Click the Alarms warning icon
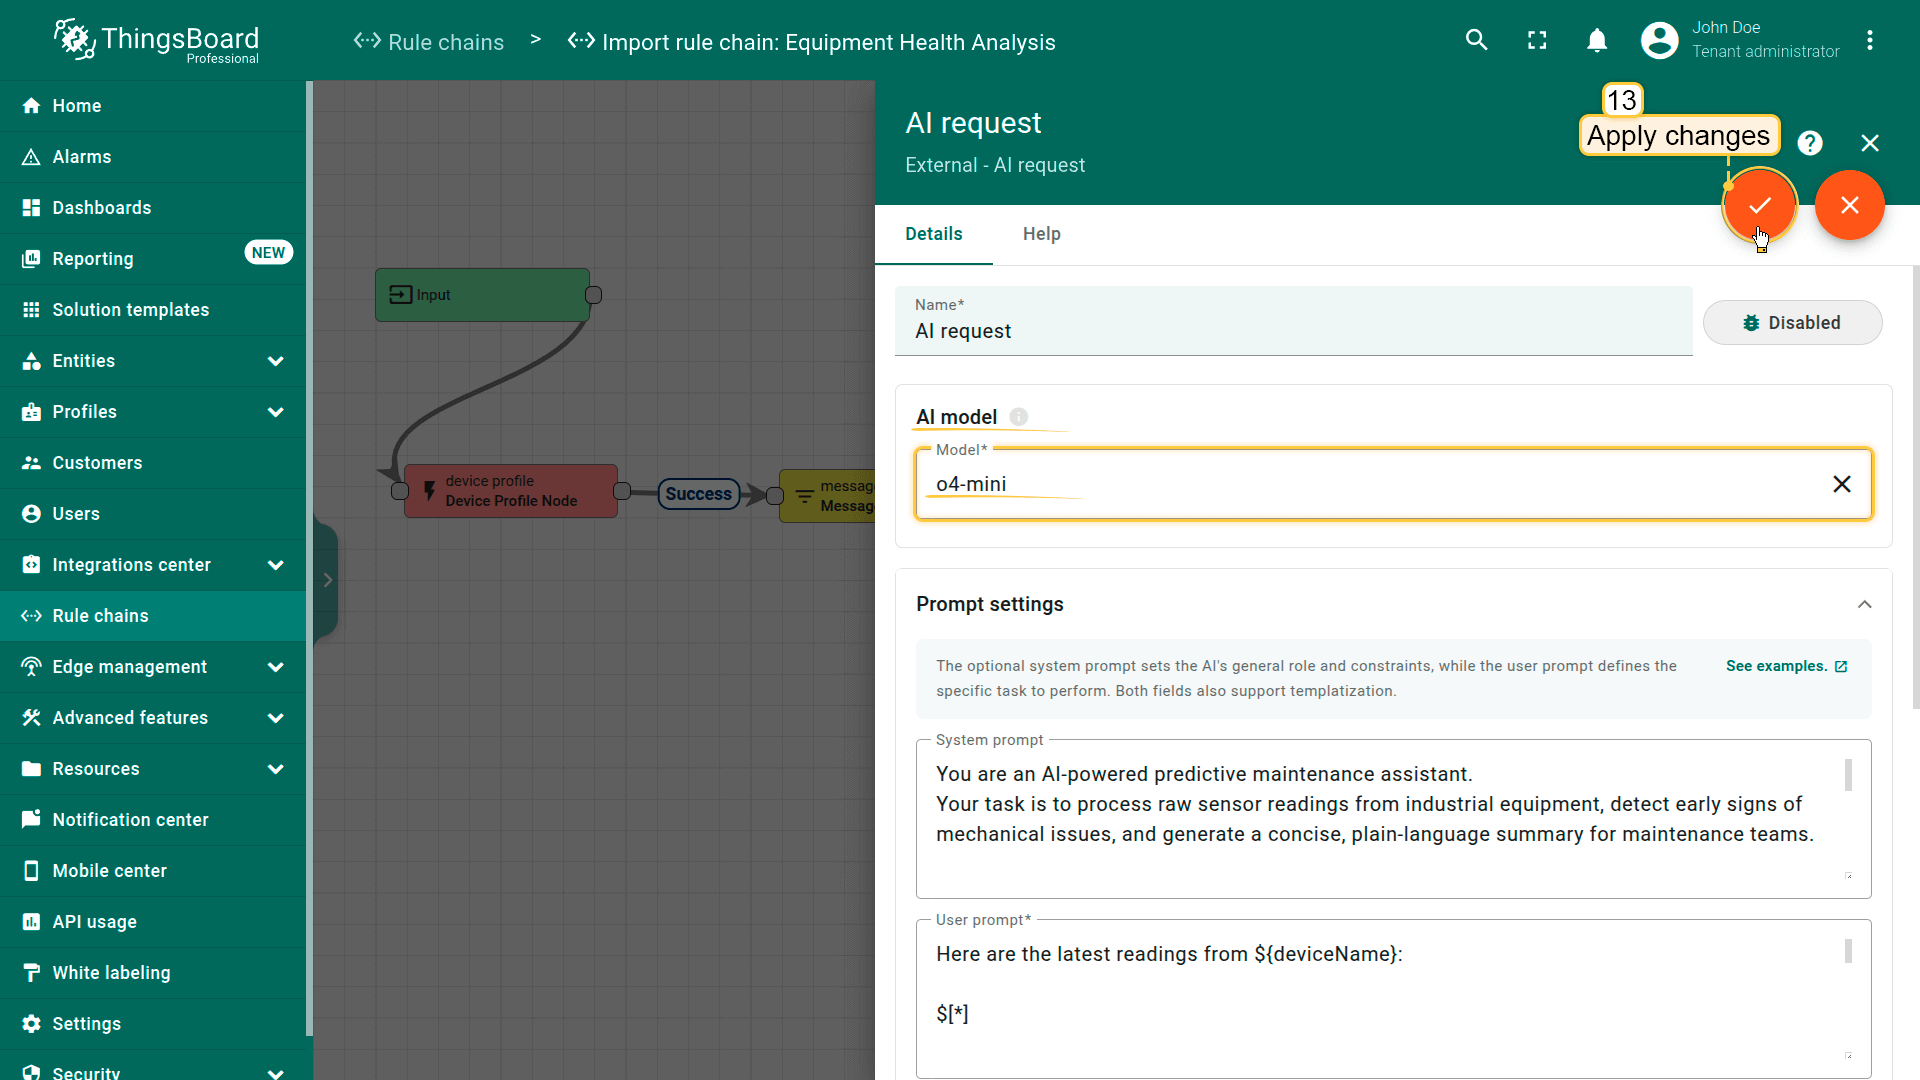Viewport: 1920px width, 1080px height. (31, 157)
